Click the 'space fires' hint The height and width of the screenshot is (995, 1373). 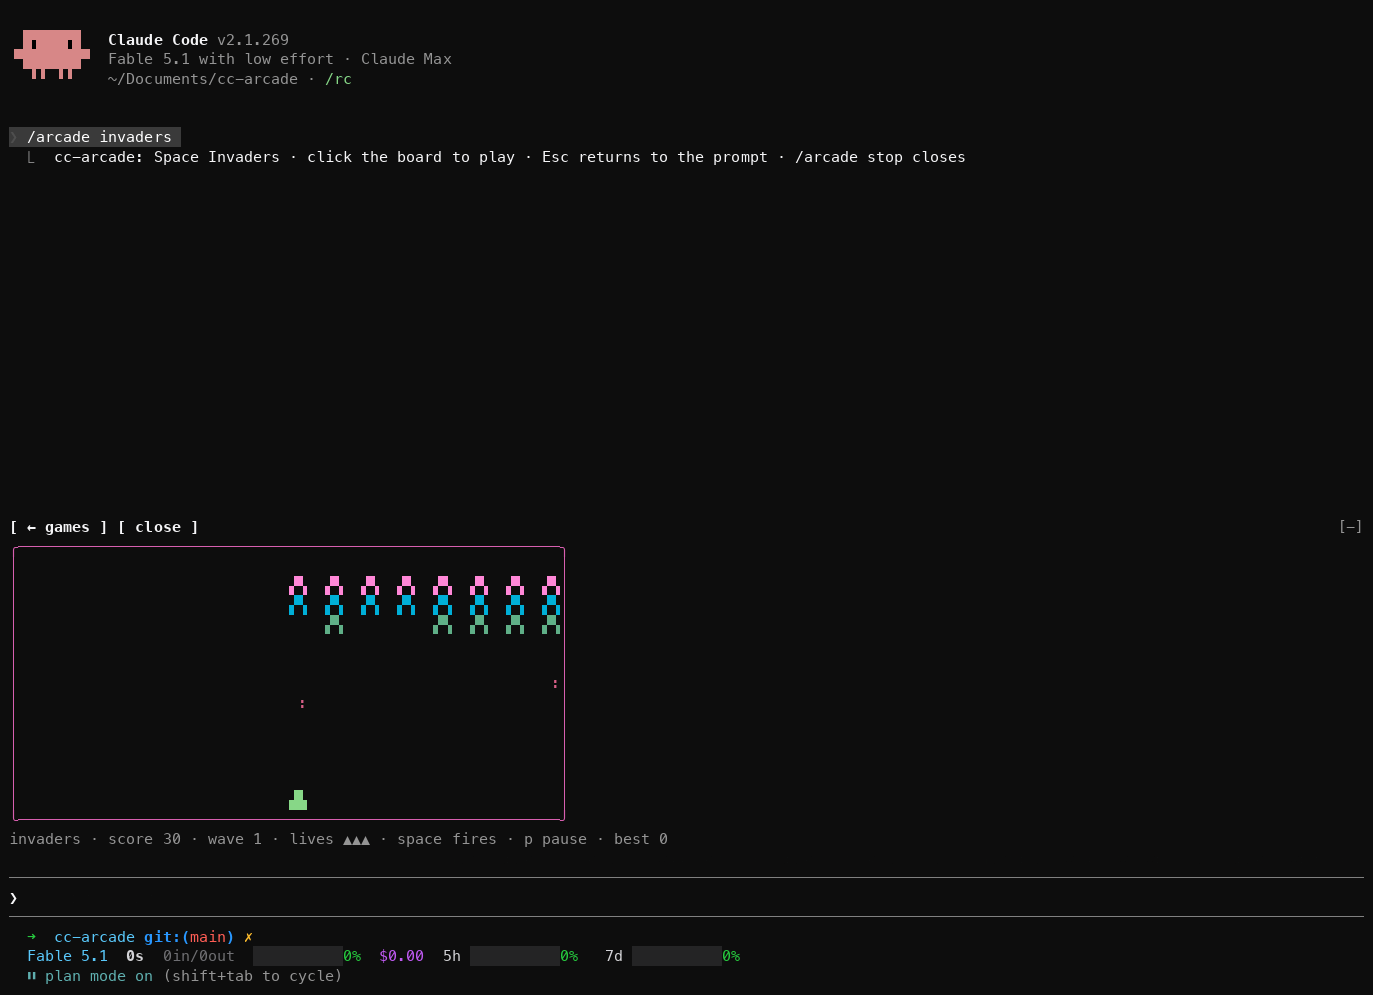pos(447,839)
